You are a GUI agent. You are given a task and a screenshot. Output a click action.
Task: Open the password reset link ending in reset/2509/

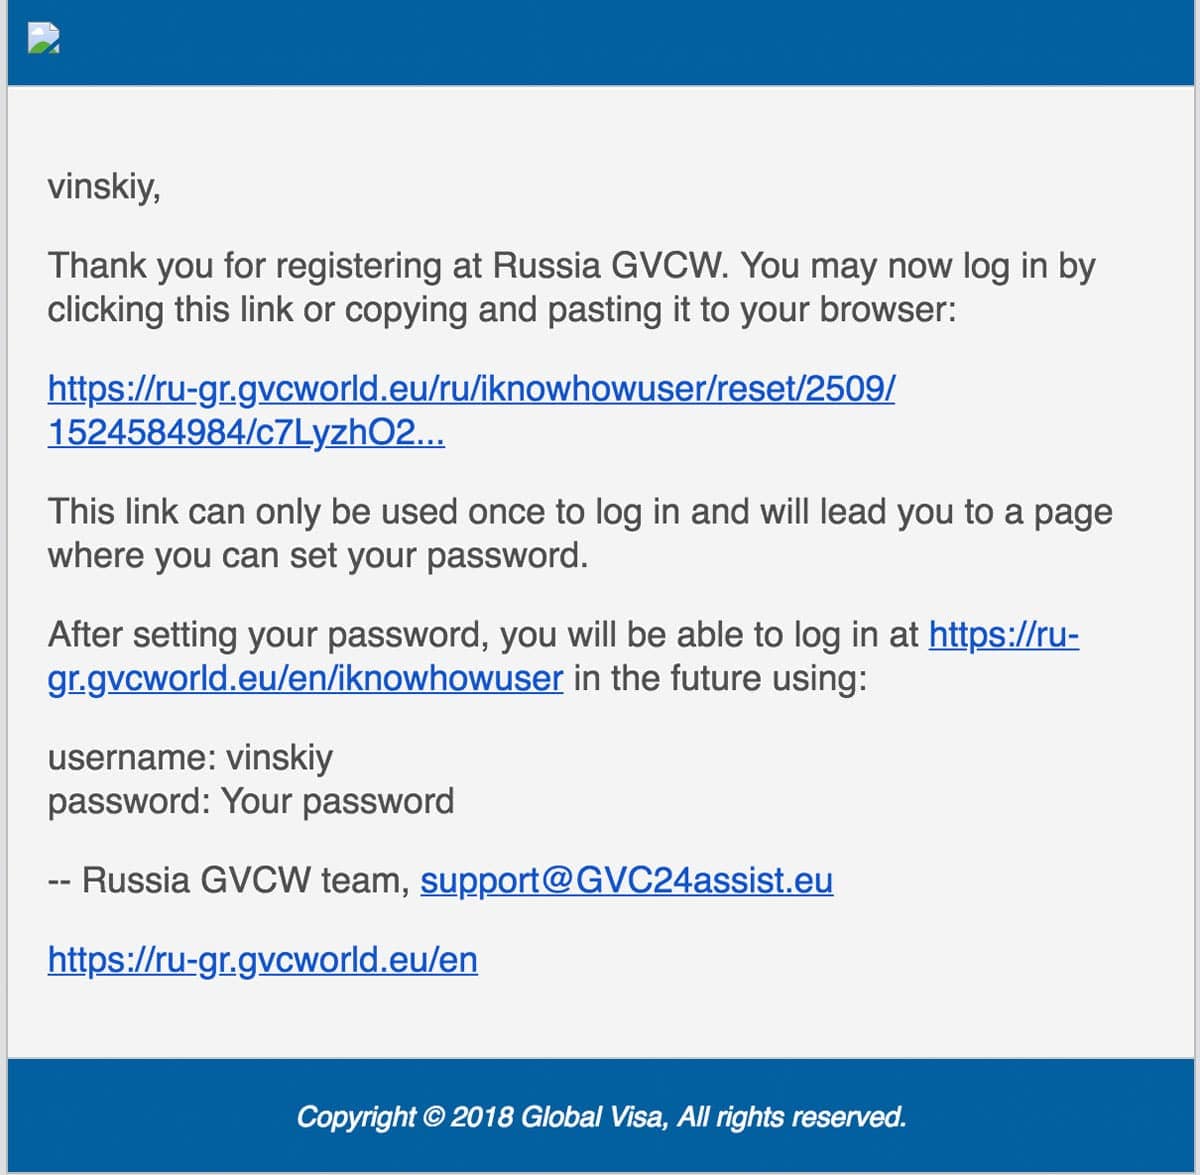(x=470, y=388)
